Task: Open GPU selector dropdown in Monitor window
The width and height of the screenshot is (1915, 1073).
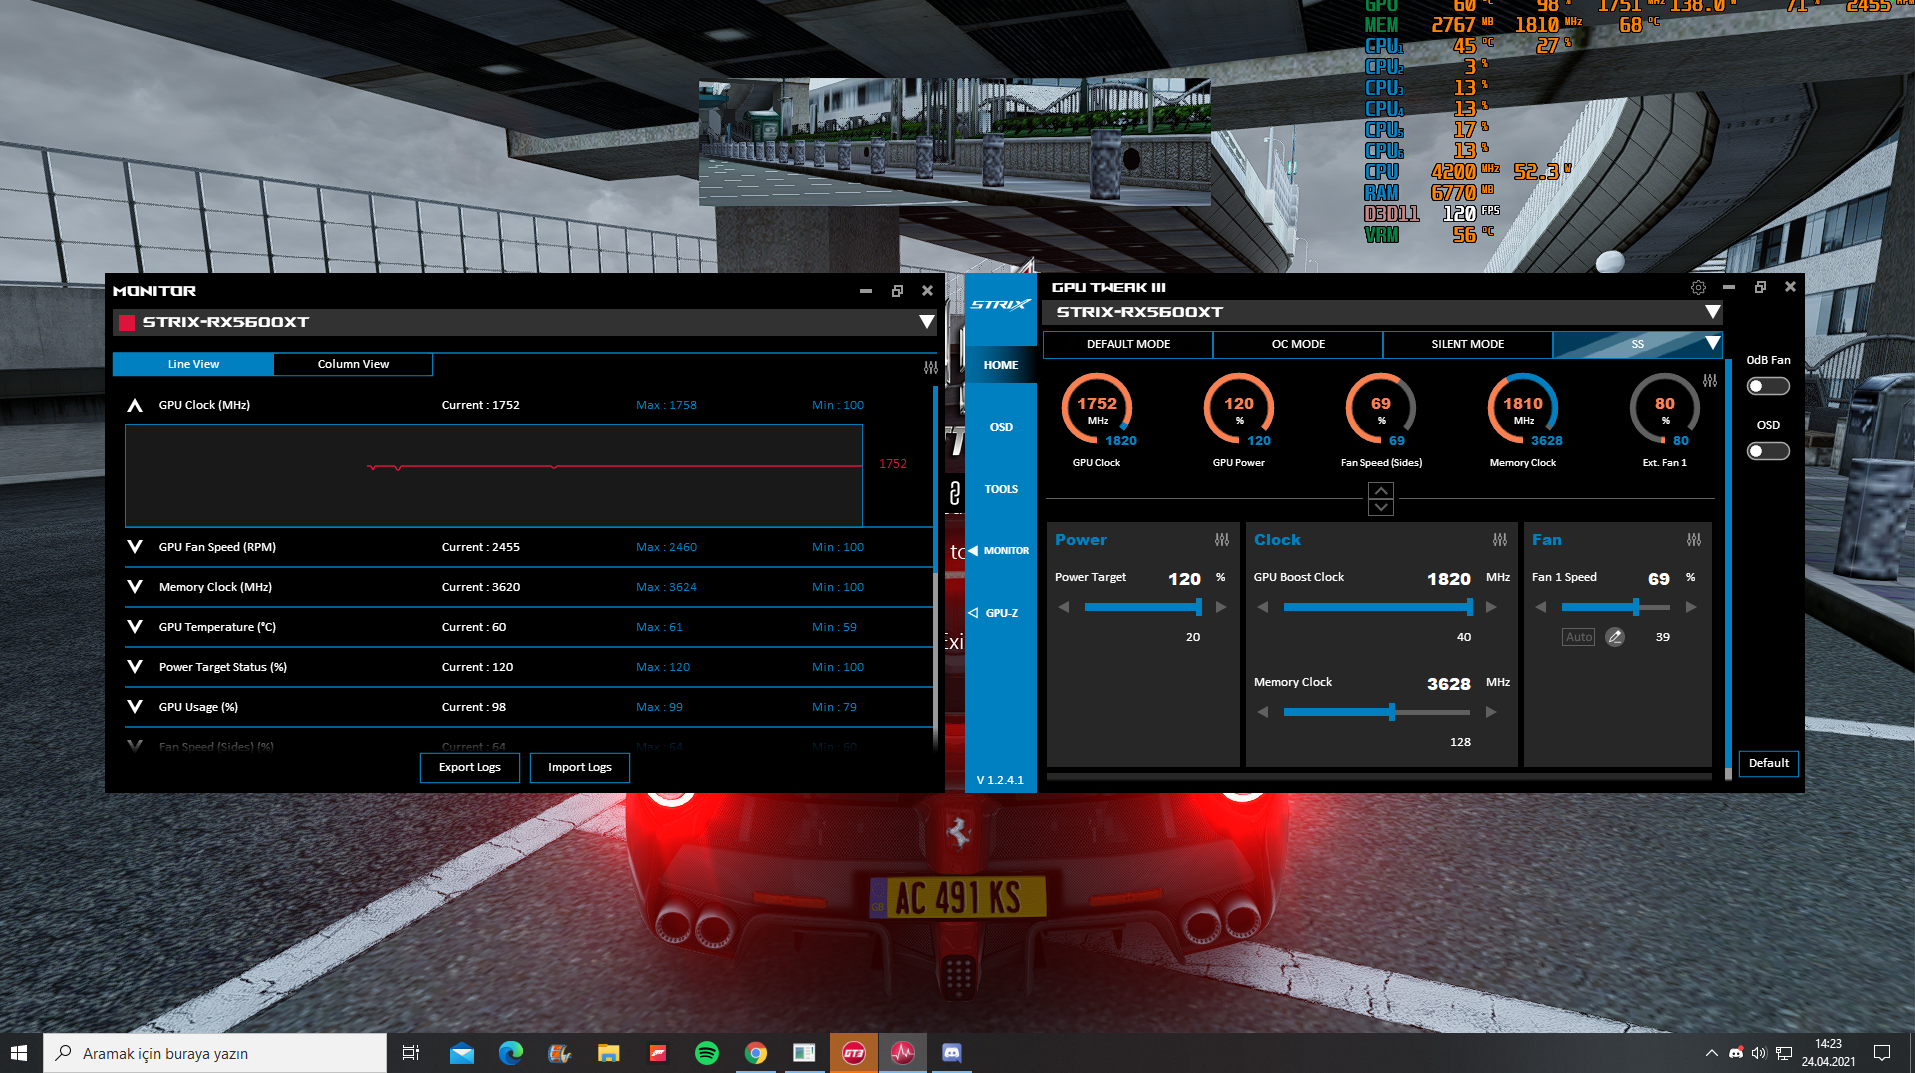Action: [x=927, y=322]
